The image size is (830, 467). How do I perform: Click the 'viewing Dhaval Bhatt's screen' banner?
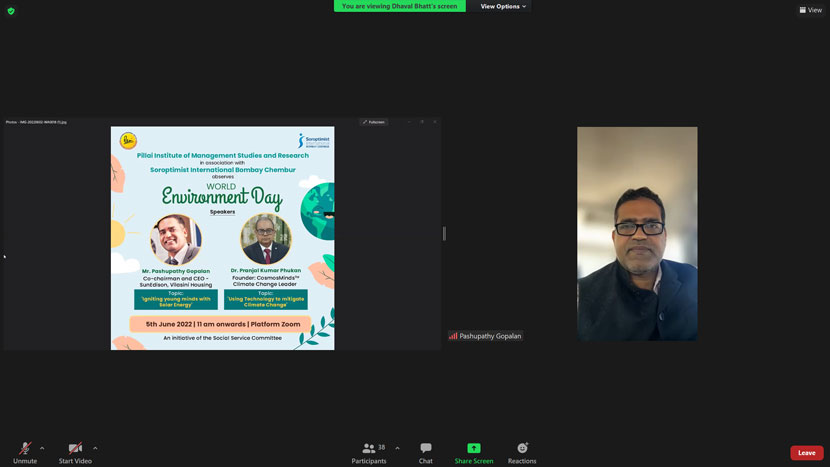[399, 6]
